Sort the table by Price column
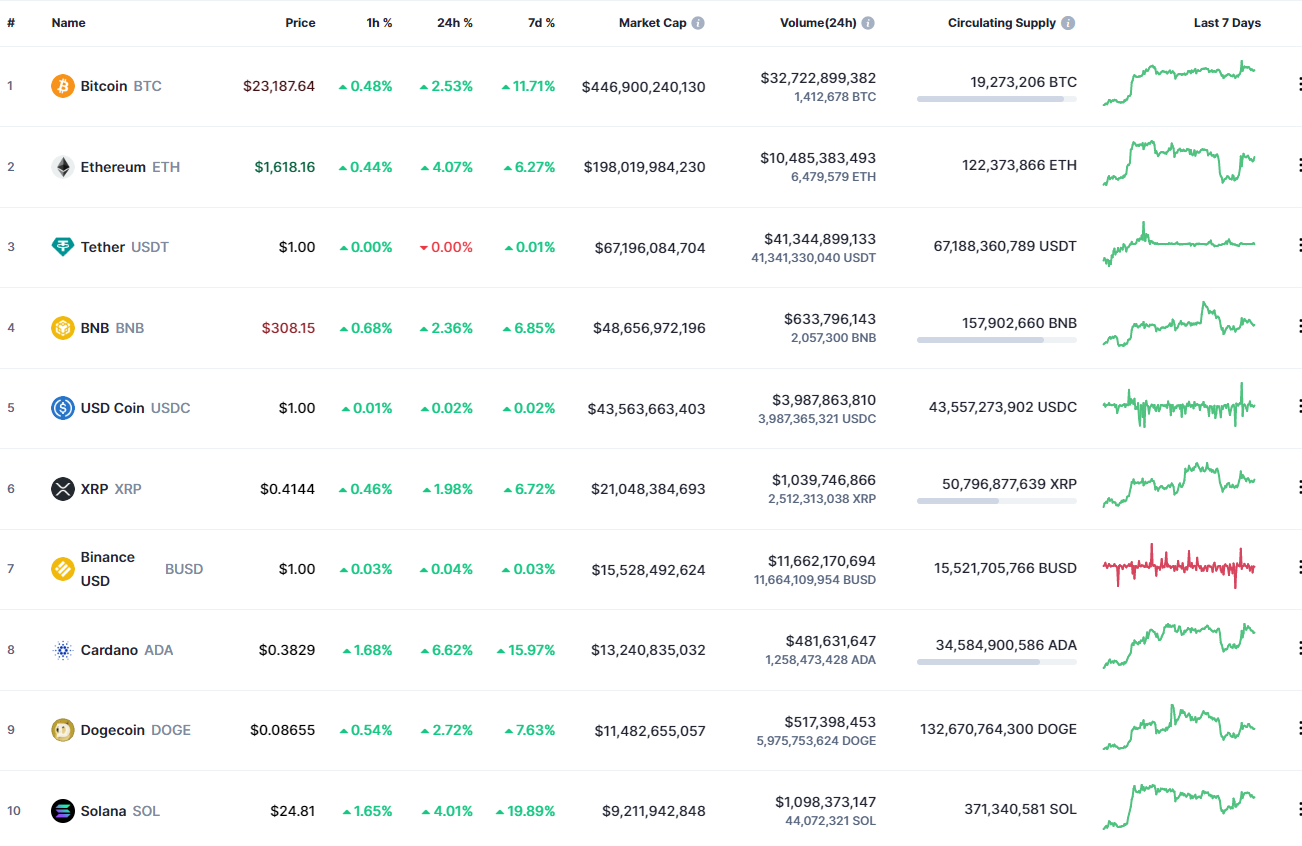Screen dimensions: 1302x846 [300, 22]
